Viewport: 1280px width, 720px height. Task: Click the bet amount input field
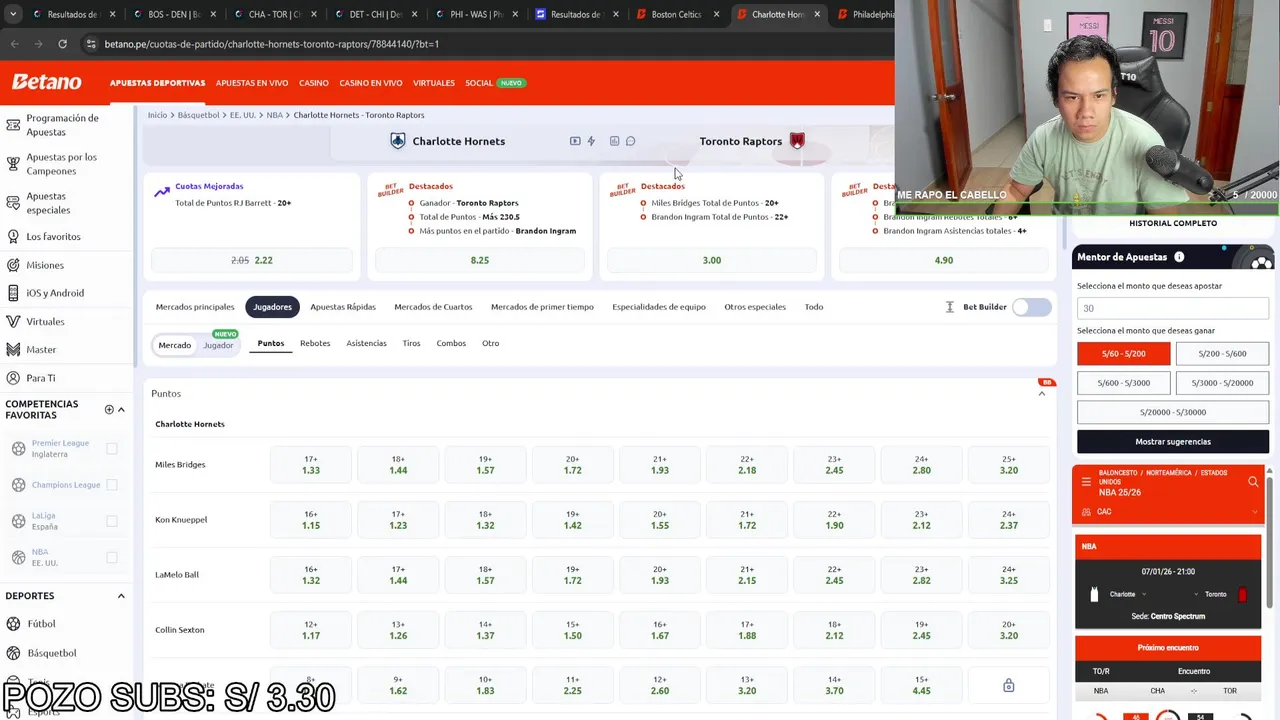[x=1173, y=308]
